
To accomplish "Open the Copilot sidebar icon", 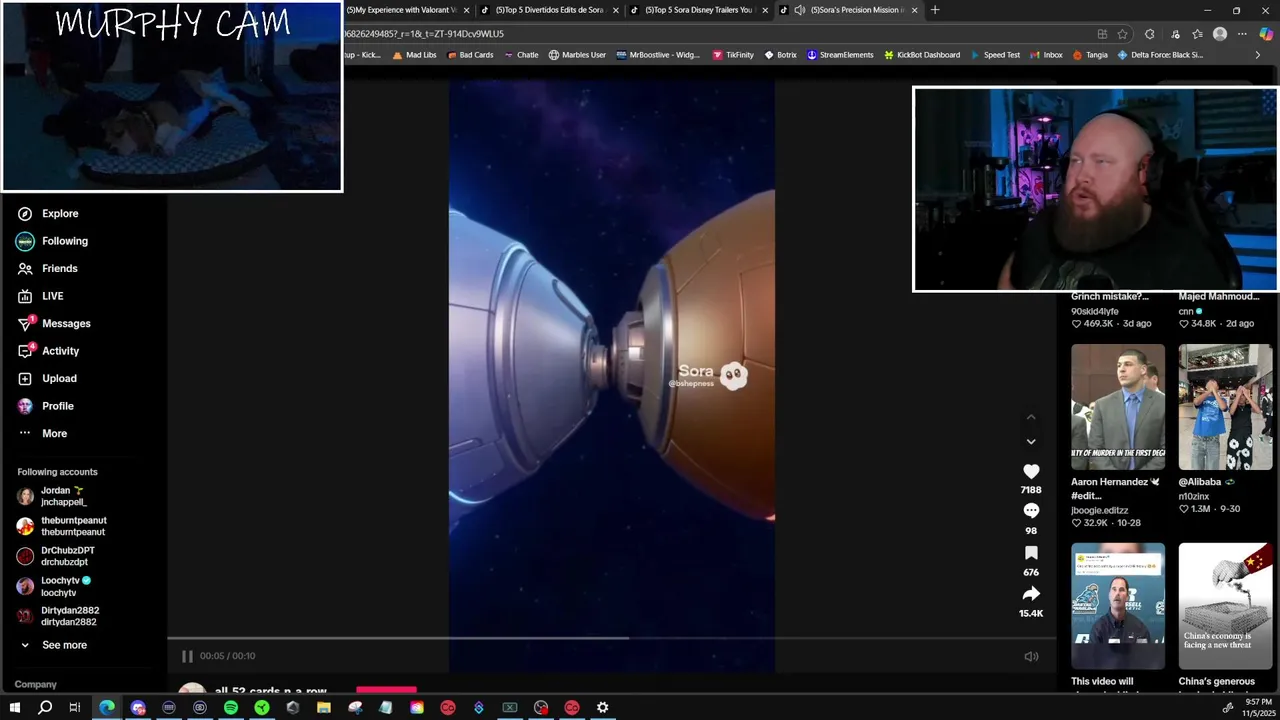I will click(1266, 34).
